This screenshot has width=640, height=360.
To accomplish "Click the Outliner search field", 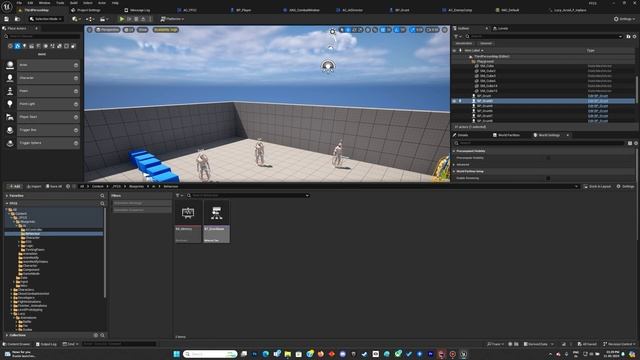I will [544, 36].
